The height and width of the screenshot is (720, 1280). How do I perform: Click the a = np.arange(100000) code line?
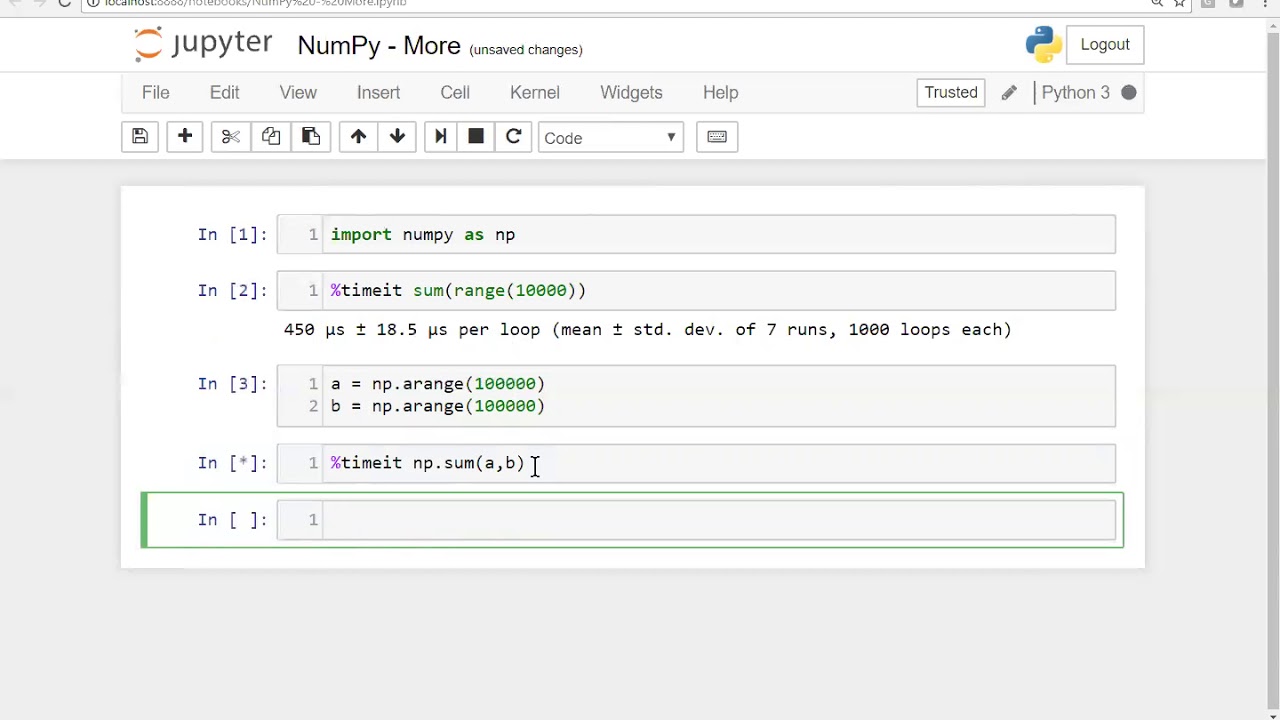(x=438, y=384)
